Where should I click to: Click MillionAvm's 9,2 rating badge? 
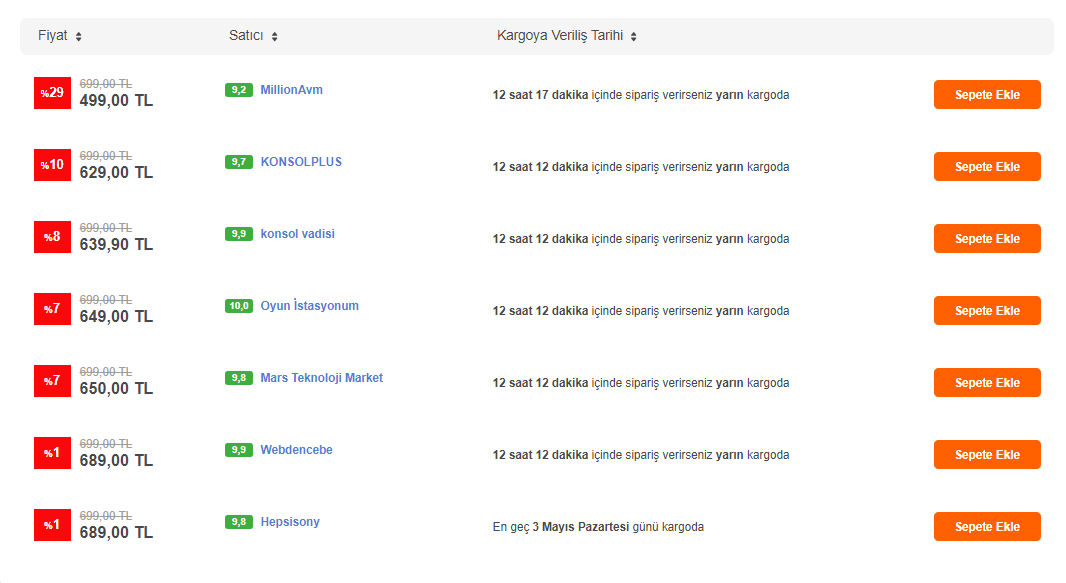coord(239,90)
